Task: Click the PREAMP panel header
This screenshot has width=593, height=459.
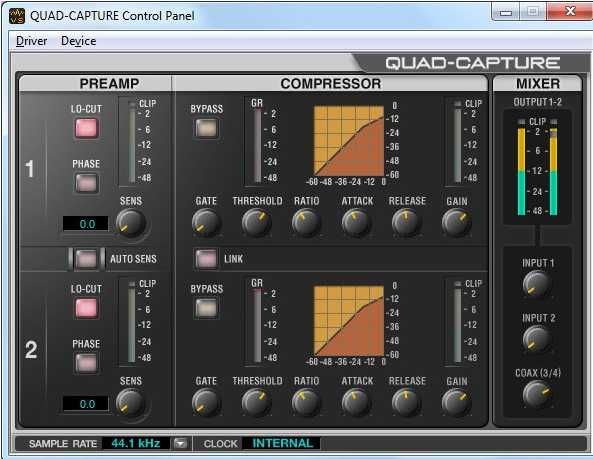Action: coord(109,84)
